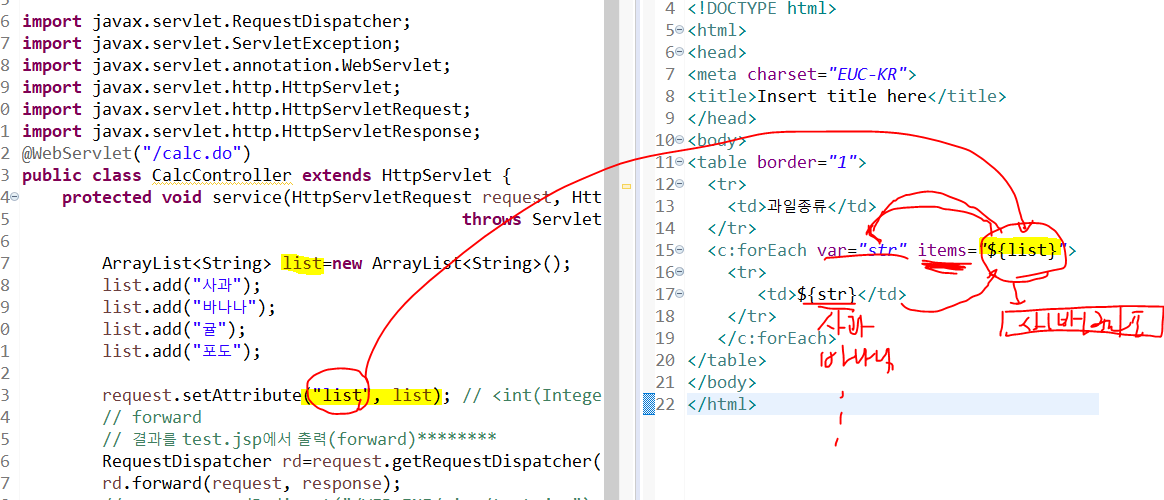Viewport: 1164px width, 500px height.
Task: Collapse the <c:forEach> fold marker
Action: [x=681, y=250]
